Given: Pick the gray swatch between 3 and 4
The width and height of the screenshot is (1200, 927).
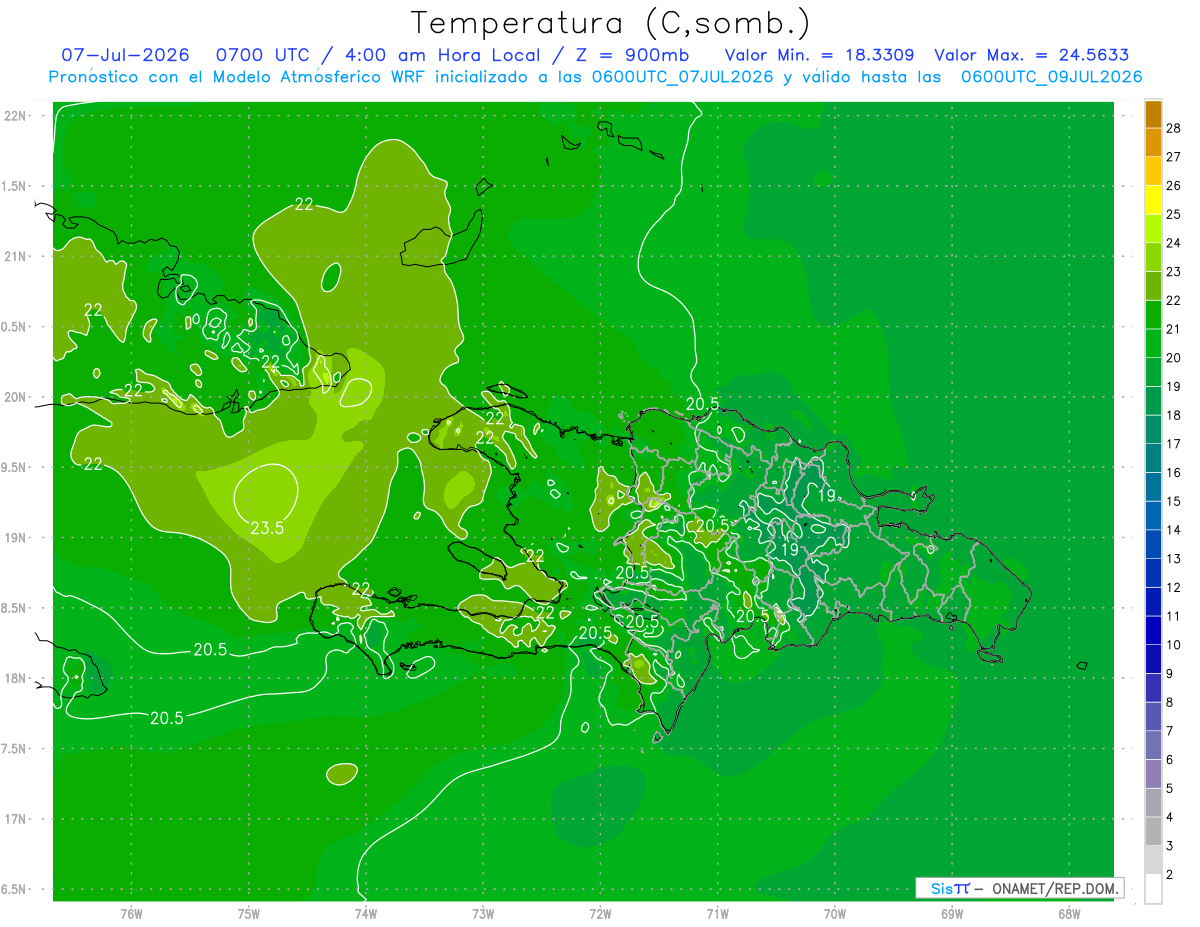Looking at the screenshot, I should (1153, 832).
